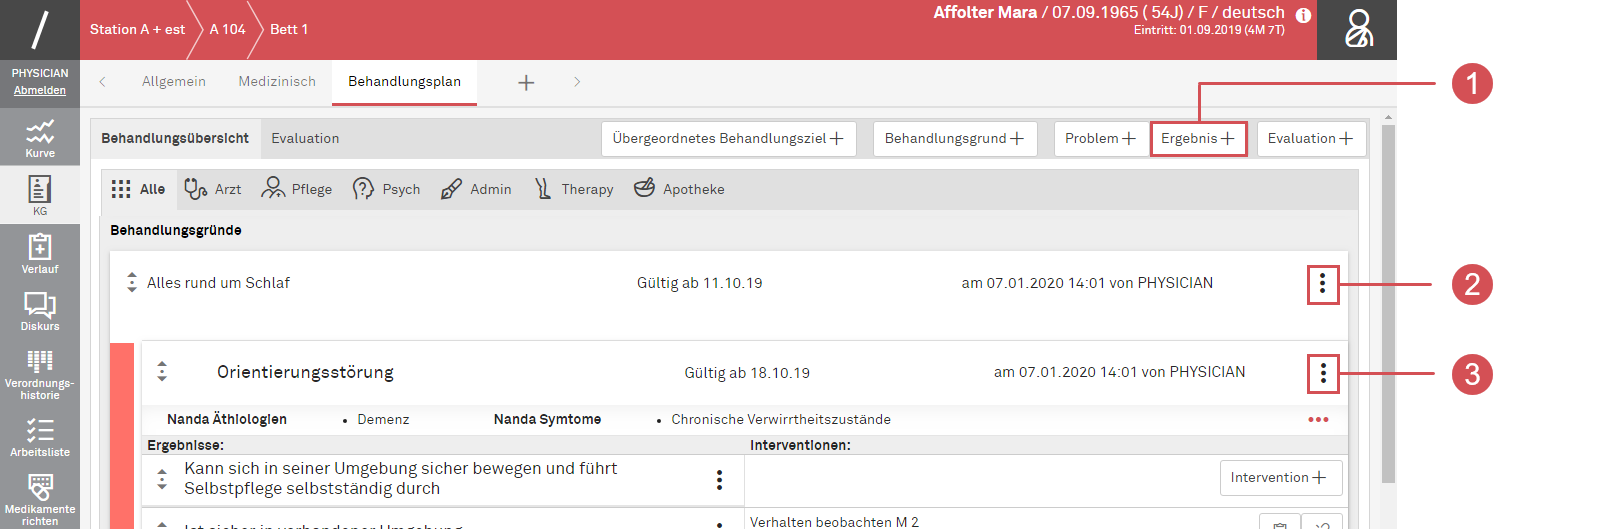Click the Alles rund um Schlaf title
1600x529 pixels.
[x=218, y=283]
